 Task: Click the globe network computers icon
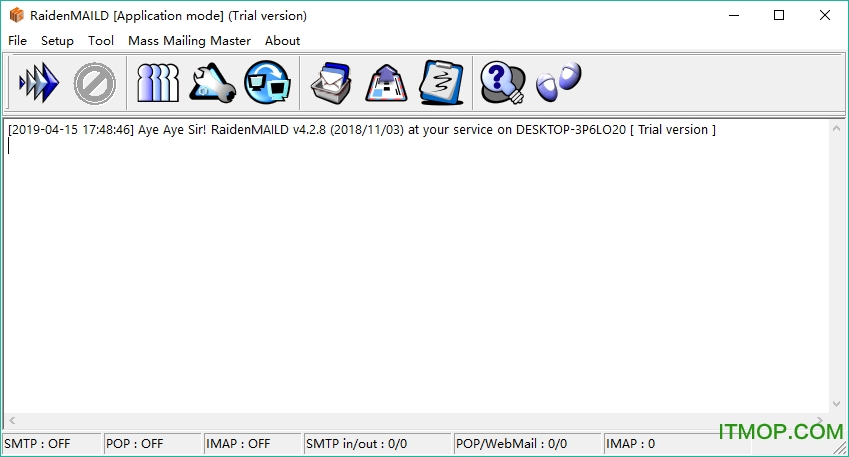pos(267,83)
